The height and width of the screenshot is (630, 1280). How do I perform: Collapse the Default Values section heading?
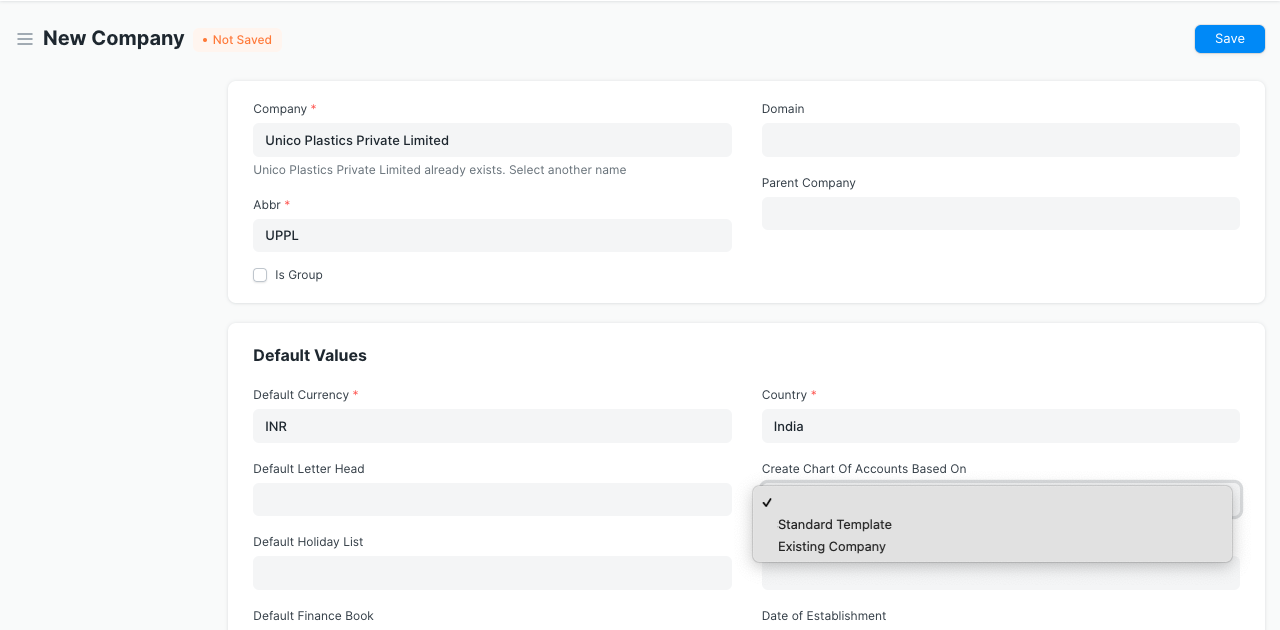coord(310,356)
